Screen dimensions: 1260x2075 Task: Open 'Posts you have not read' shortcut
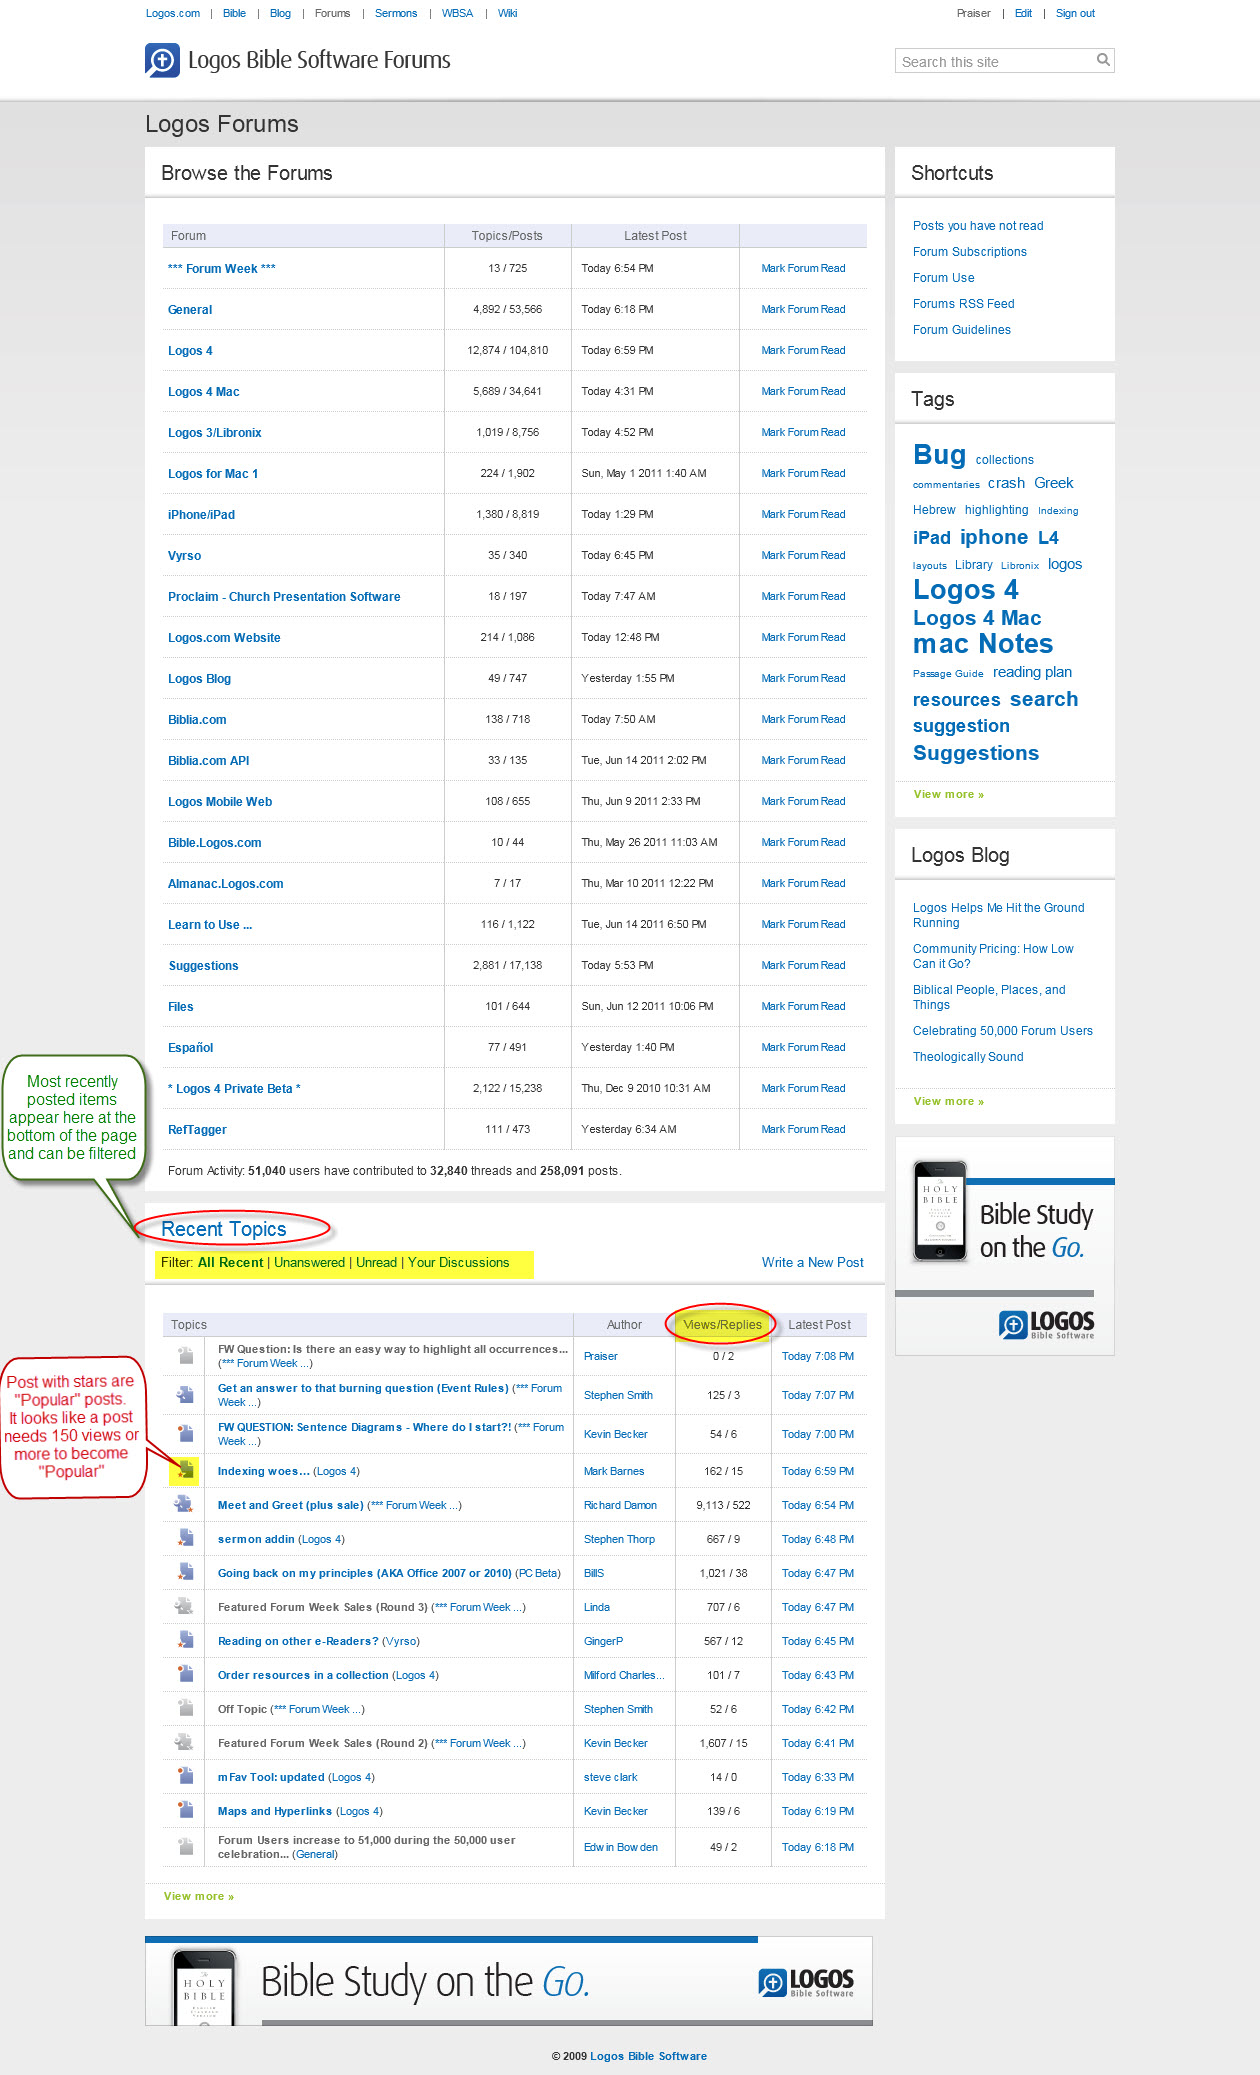pos(978,225)
